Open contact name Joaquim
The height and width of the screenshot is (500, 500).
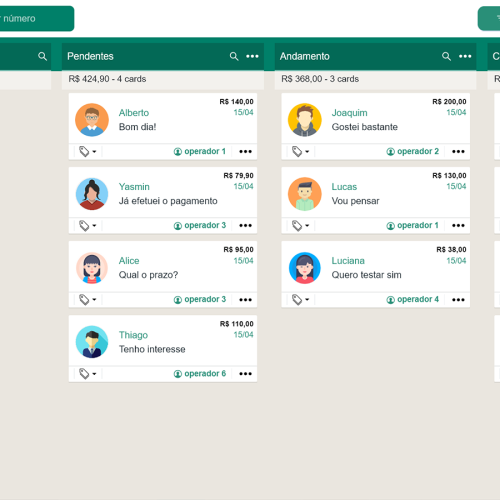pyautogui.click(x=349, y=113)
